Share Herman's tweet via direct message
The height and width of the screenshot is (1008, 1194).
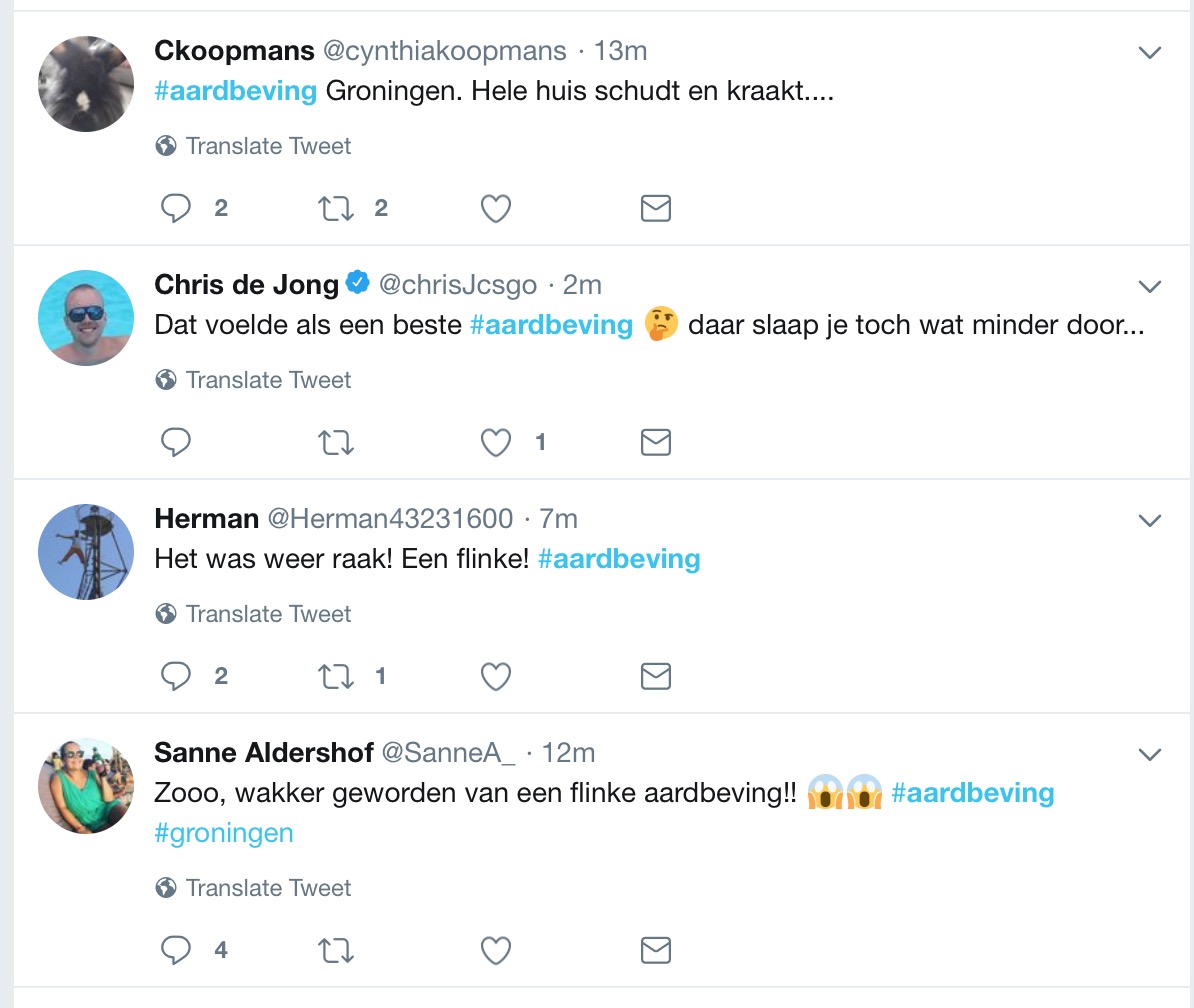tap(655, 676)
